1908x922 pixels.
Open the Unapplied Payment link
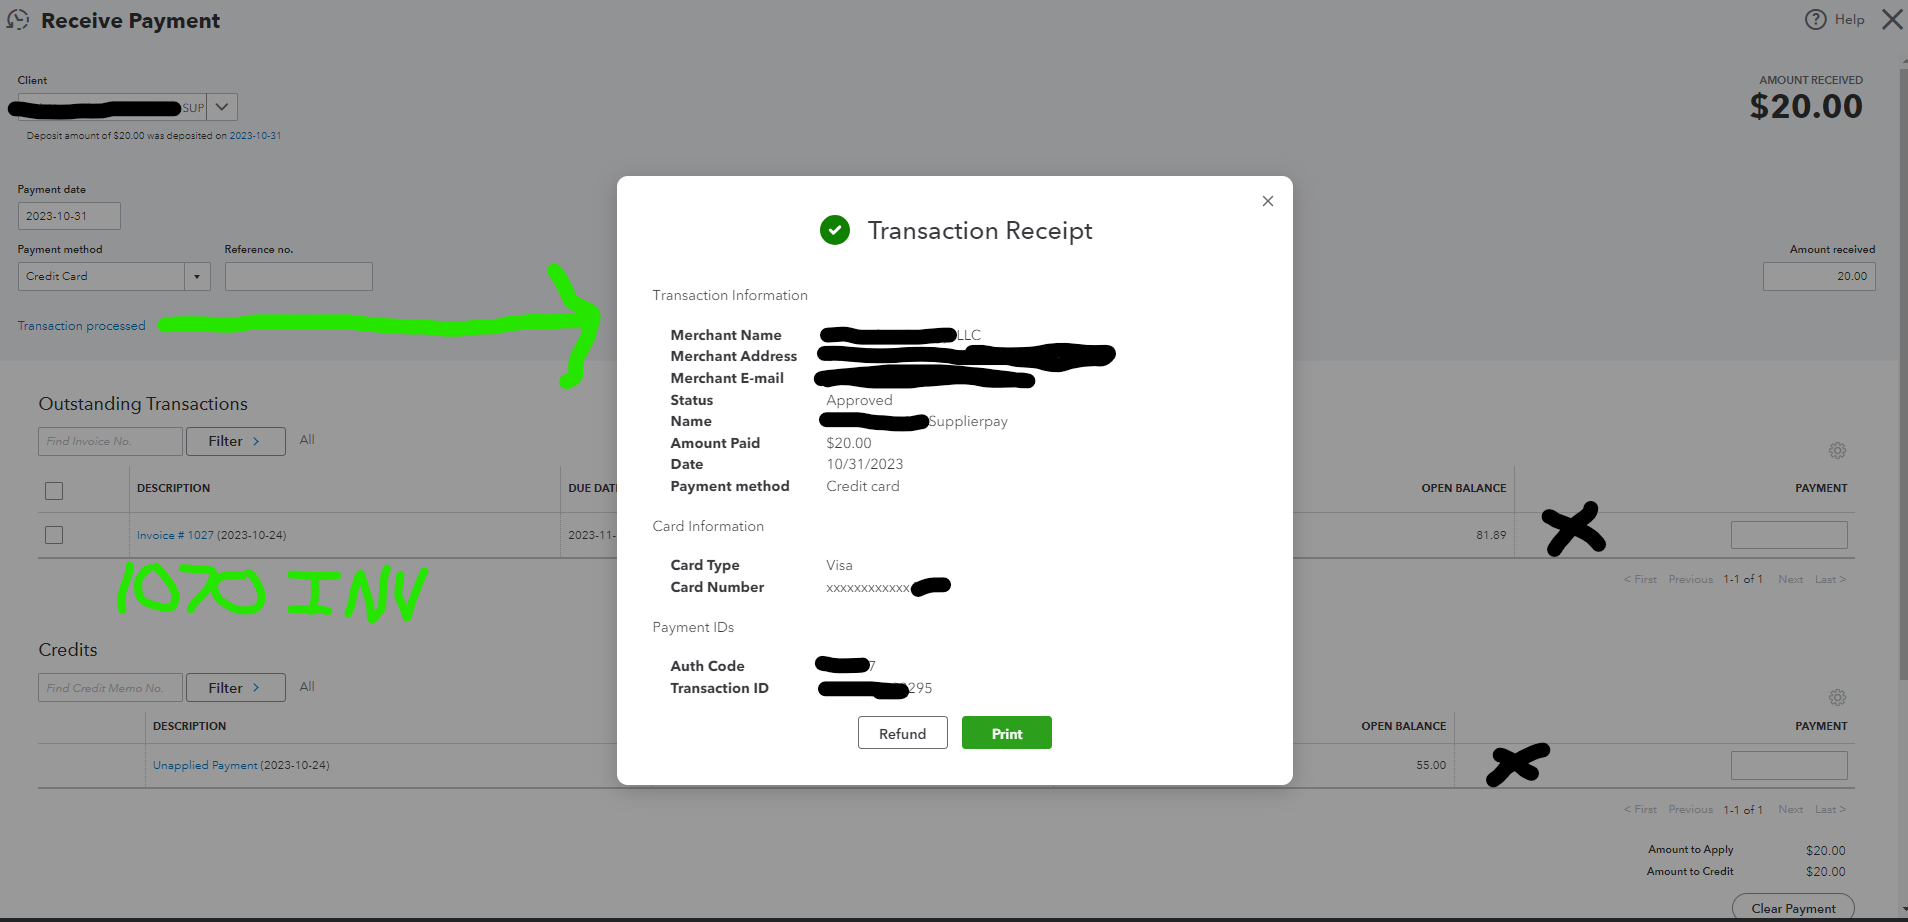[x=204, y=764]
